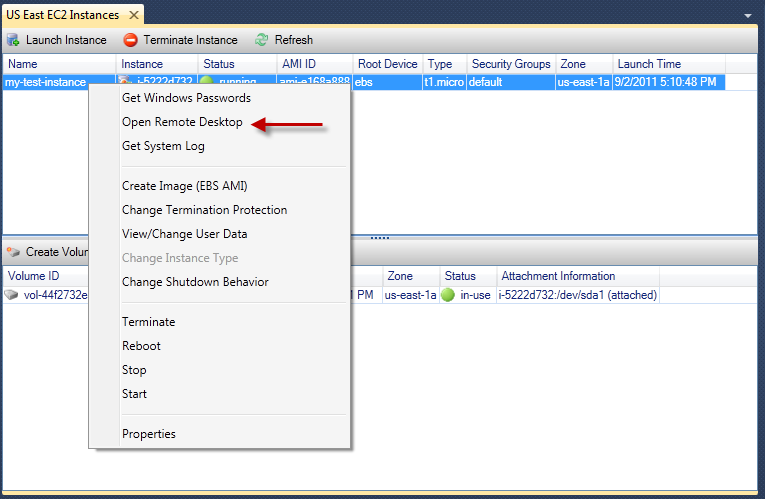Click the Create Volume icon
Image resolution: width=765 pixels, height=499 pixels.
coord(13,252)
